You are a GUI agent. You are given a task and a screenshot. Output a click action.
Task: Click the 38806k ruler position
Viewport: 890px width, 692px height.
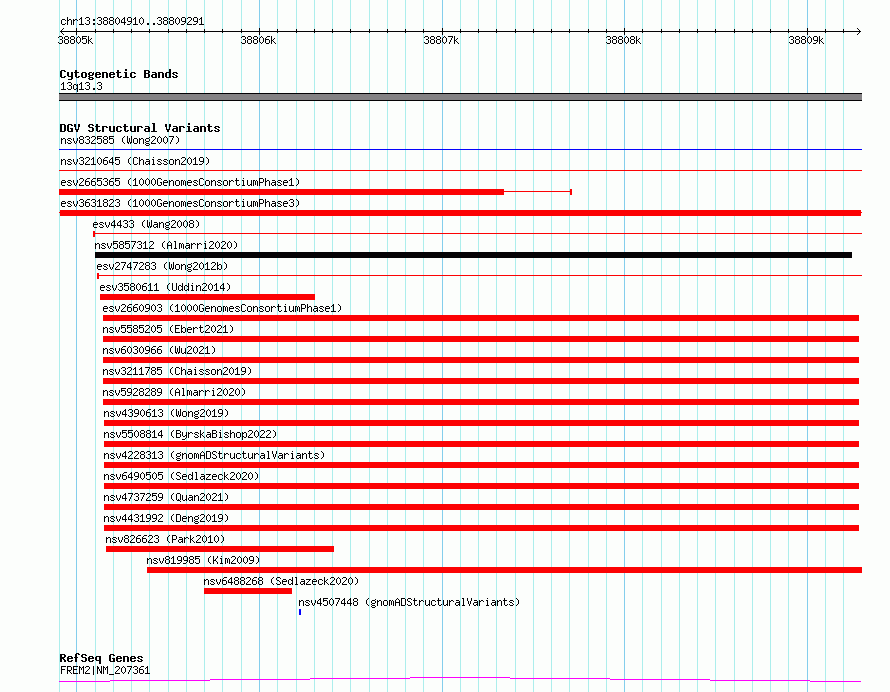pyautogui.click(x=258, y=40)
